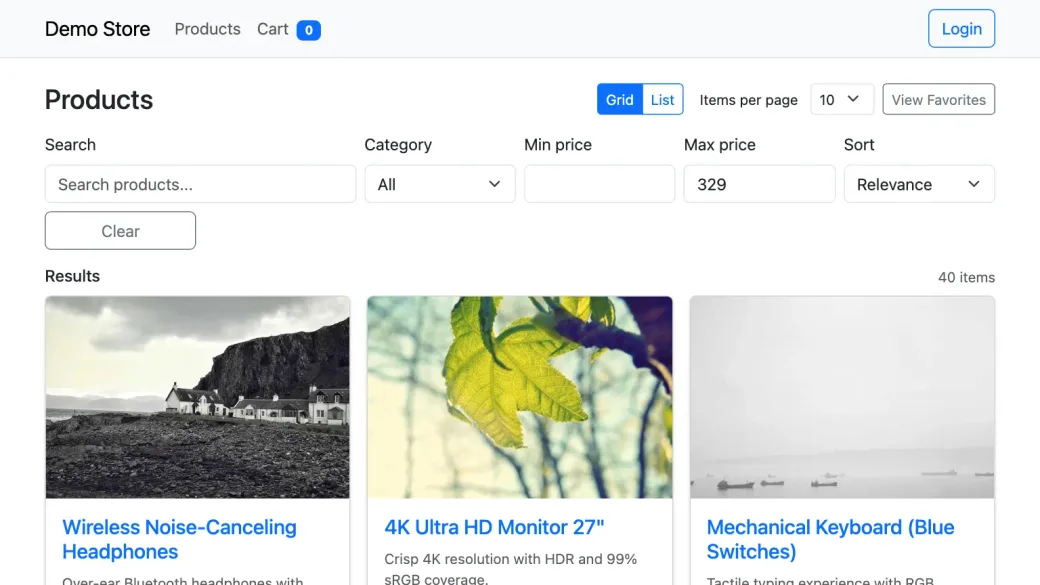The height and width of the screenshot is (585, 1040).
Task: Focus the Search products field
Action: (x=200, y=184)
